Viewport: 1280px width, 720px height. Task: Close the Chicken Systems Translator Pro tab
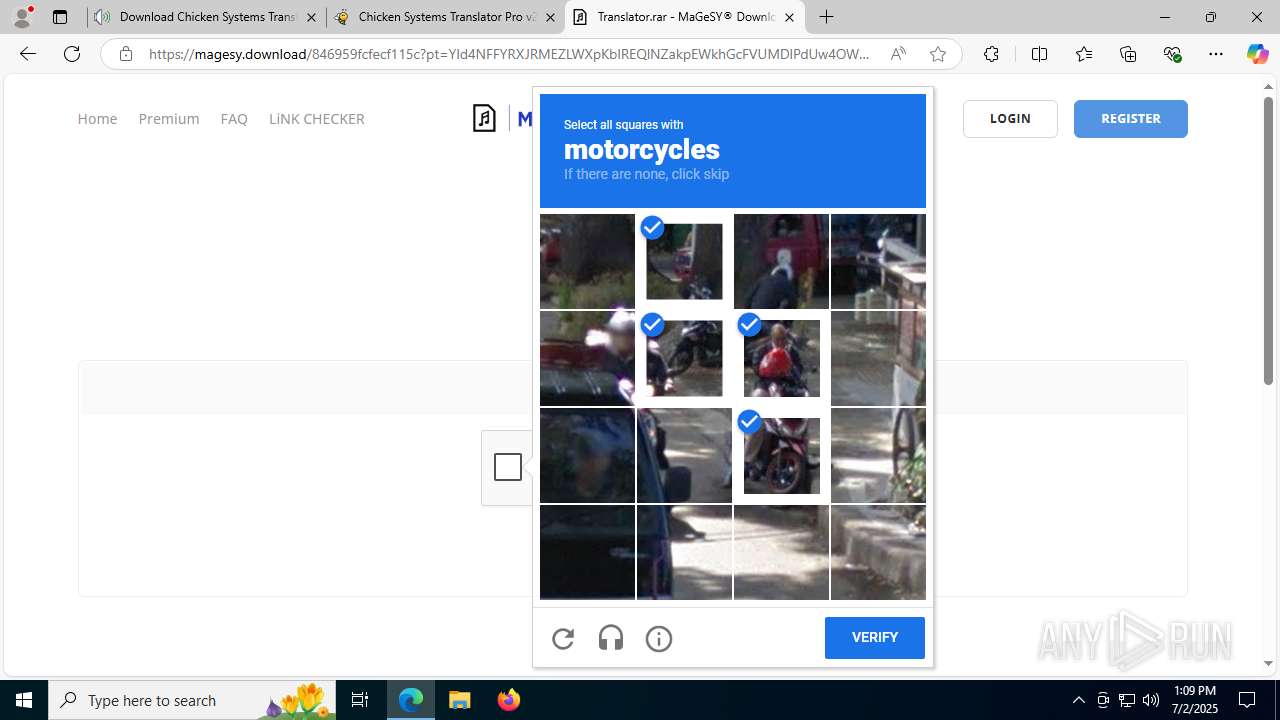[550, 17]
